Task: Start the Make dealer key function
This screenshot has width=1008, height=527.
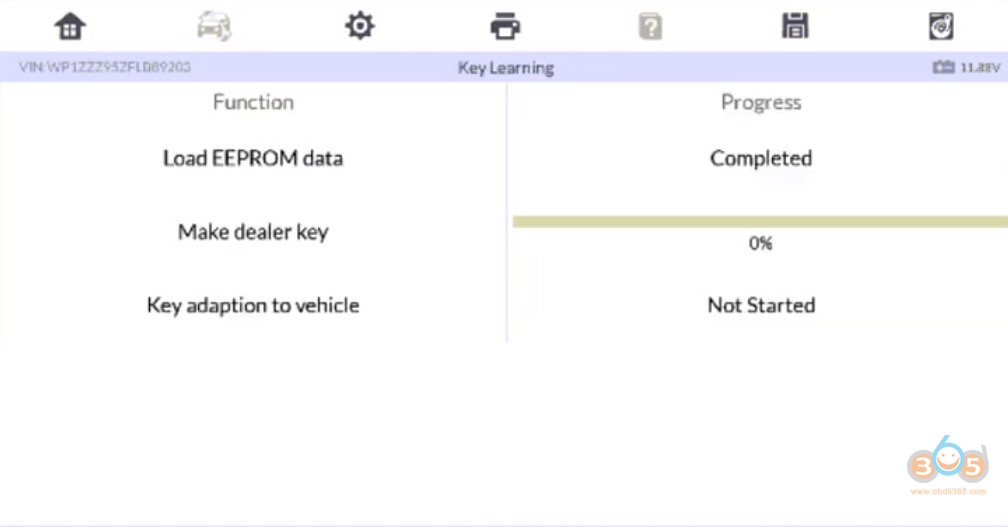Action: pyautogui.click(x=253, y=232)
